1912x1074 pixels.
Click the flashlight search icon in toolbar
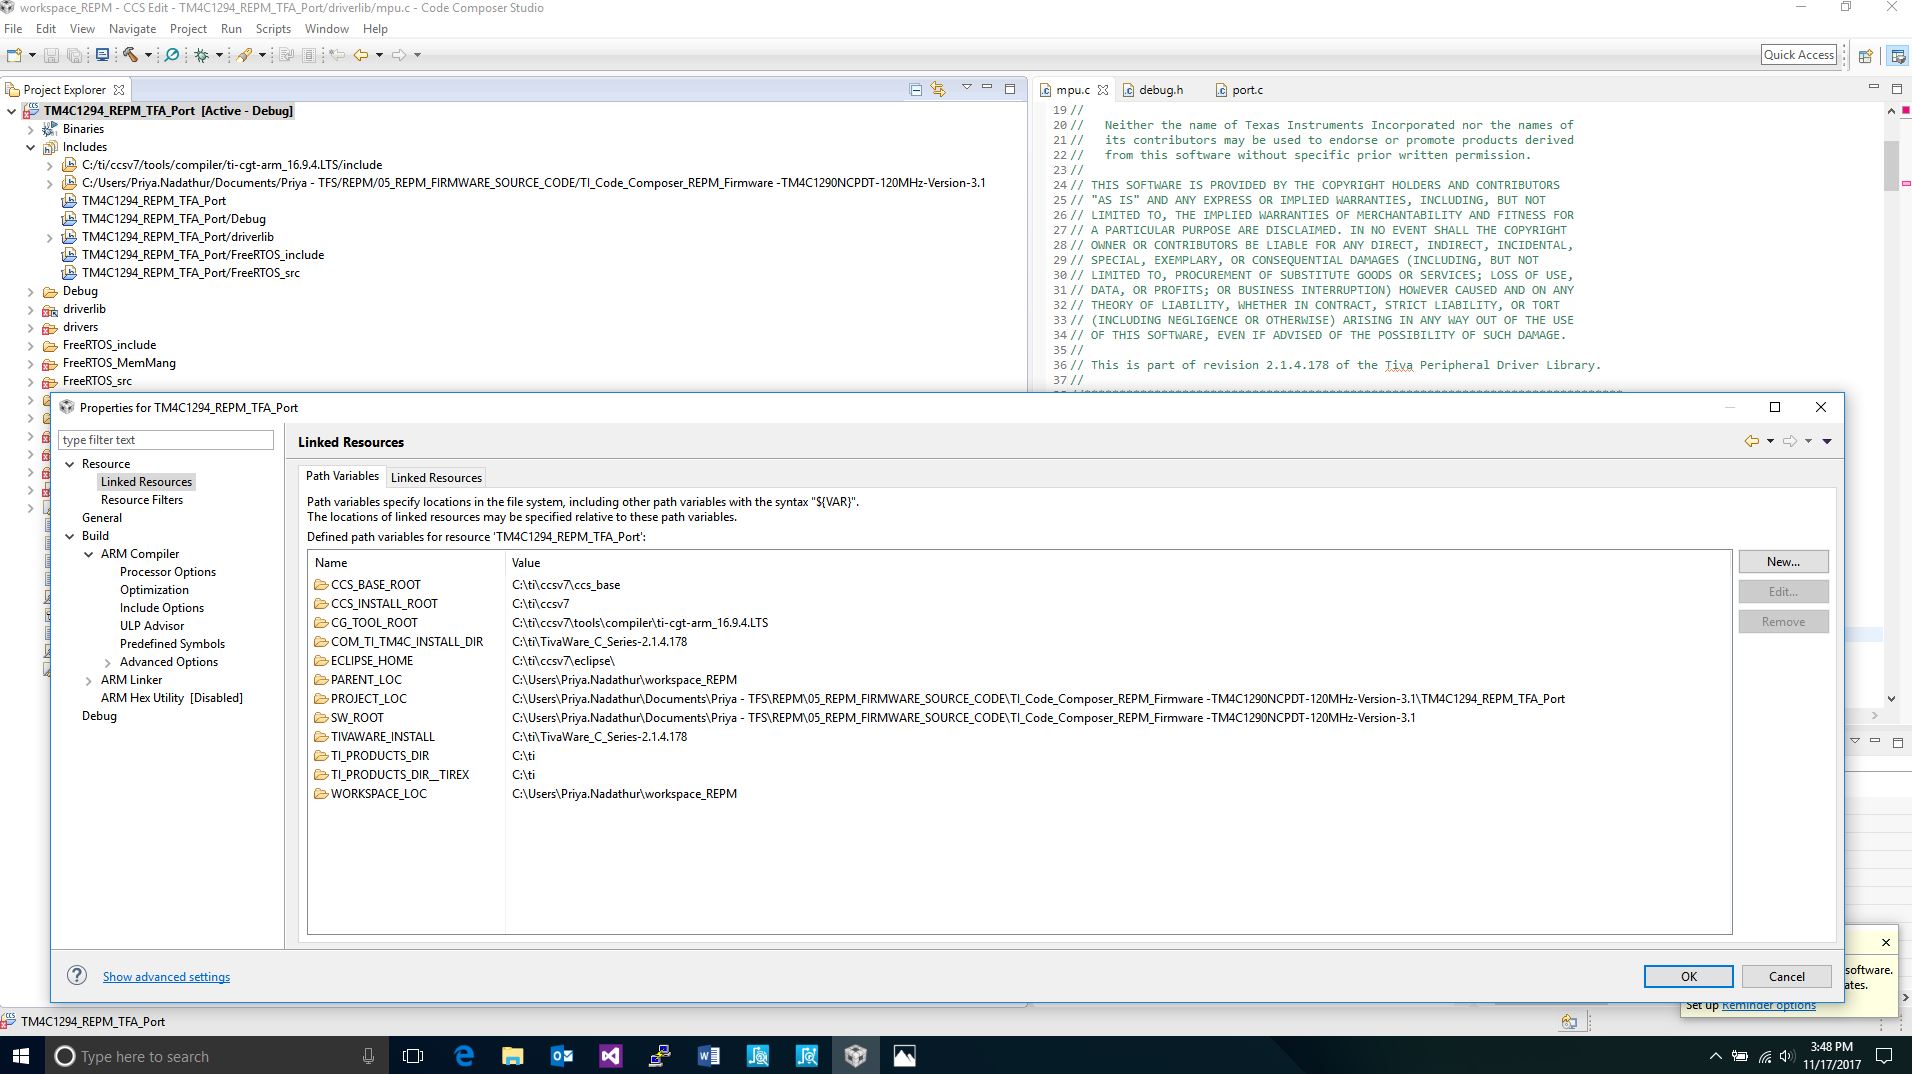(244, 55)
